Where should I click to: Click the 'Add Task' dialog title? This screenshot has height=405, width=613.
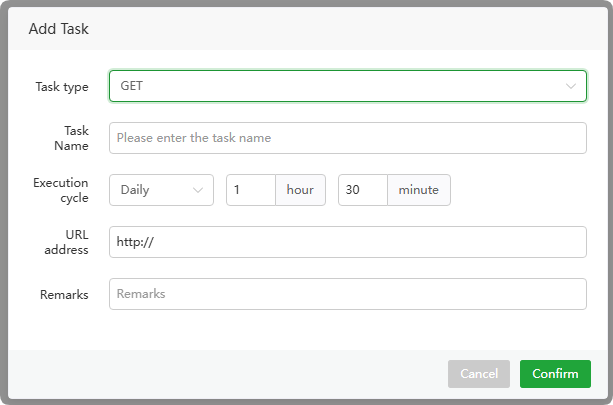59,29
